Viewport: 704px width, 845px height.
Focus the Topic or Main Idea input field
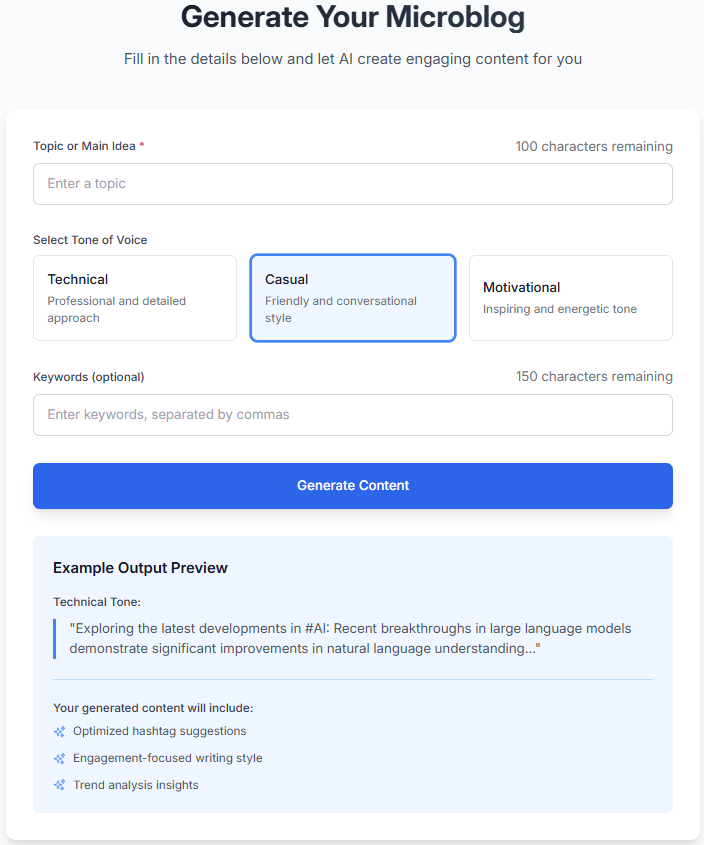(x=352, y=184)
